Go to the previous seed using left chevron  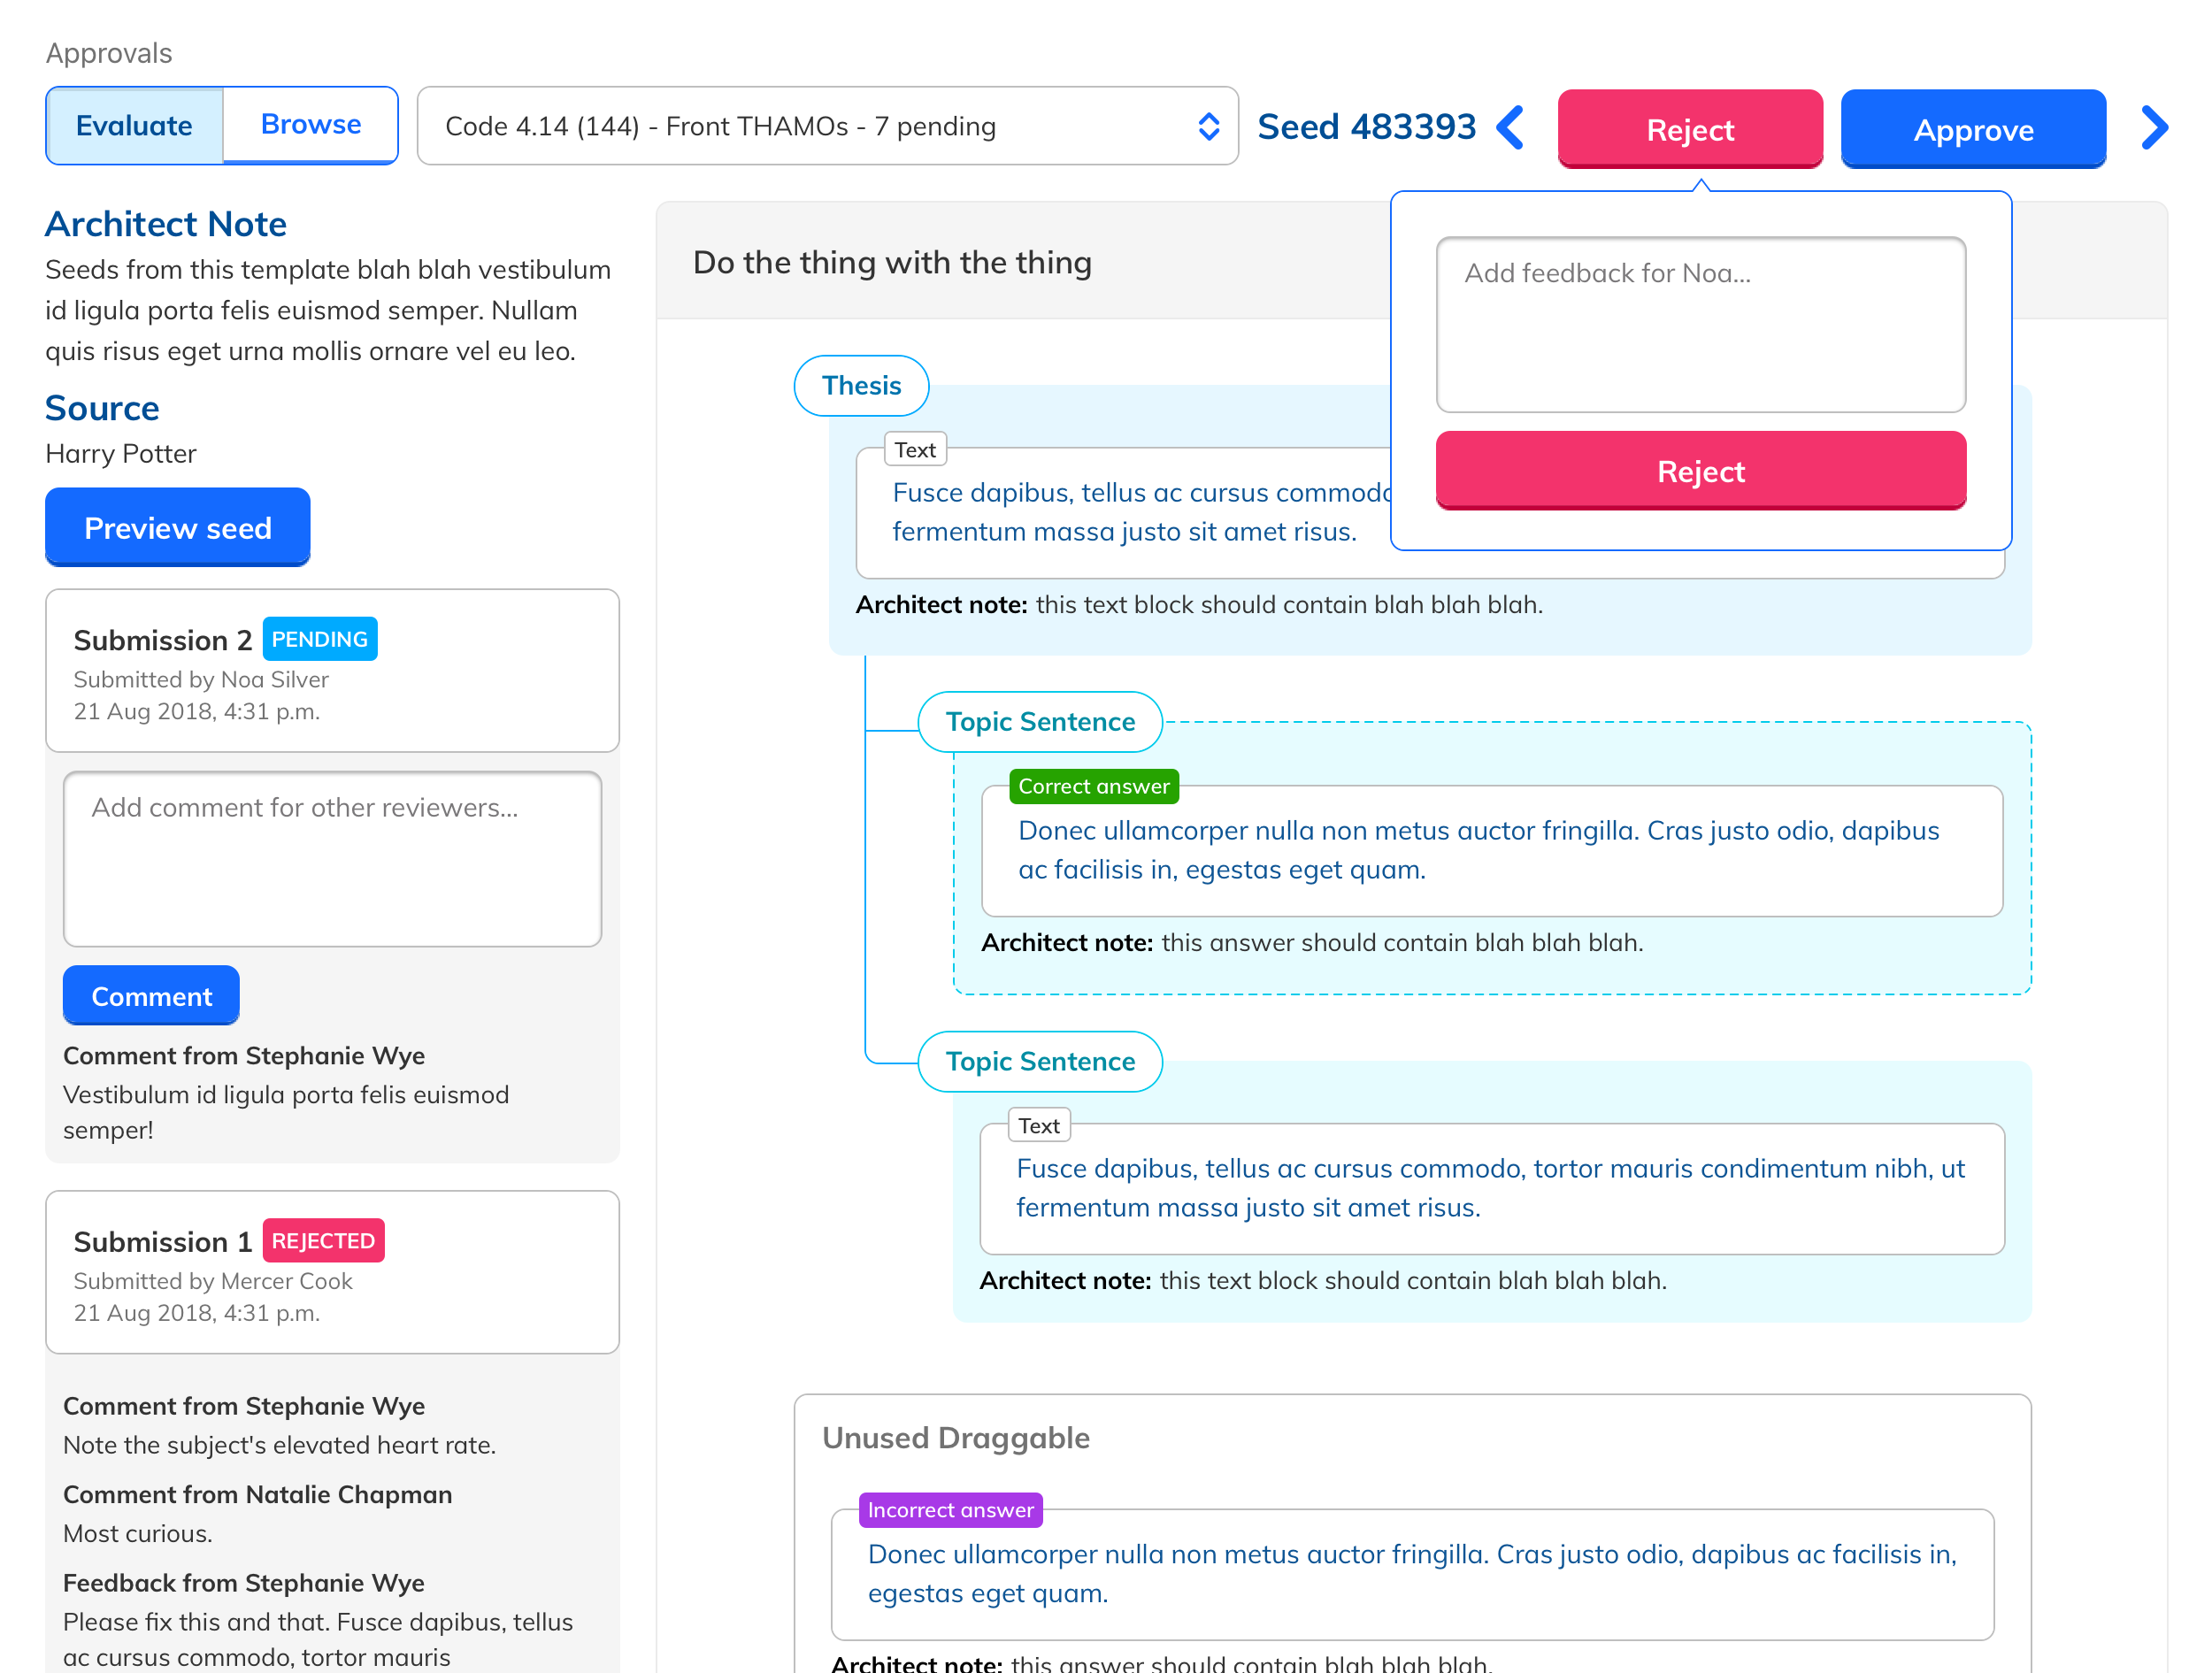click(x=1510, y=128)
